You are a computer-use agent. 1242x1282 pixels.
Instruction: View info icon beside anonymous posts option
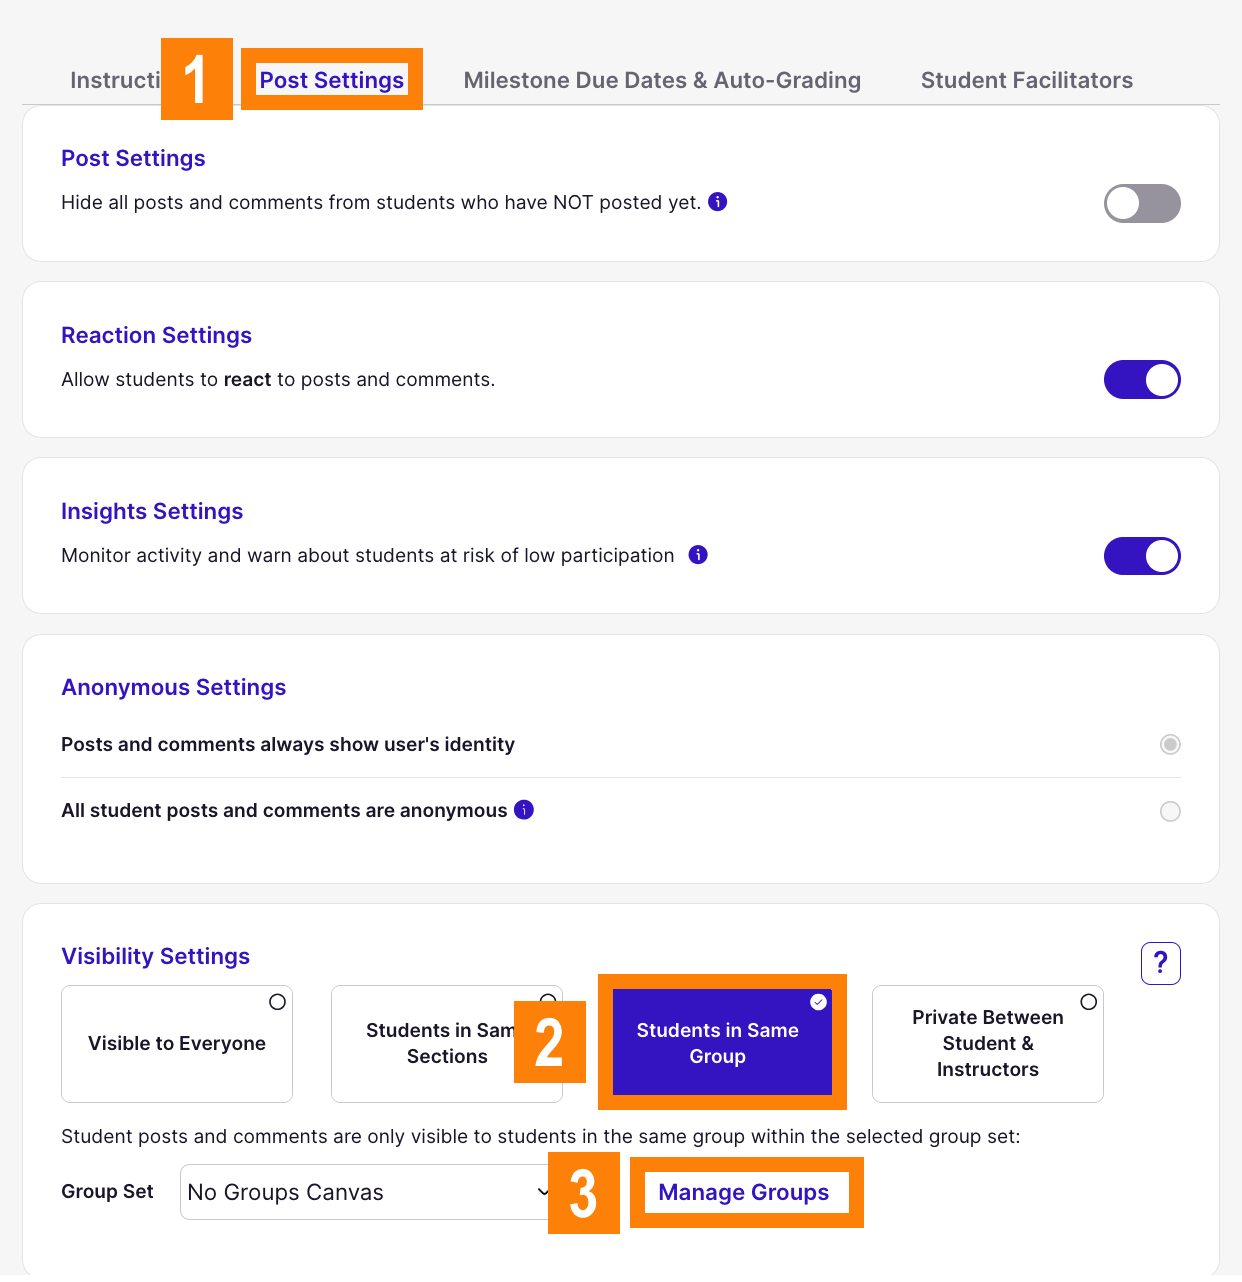[x=523, y=810]
